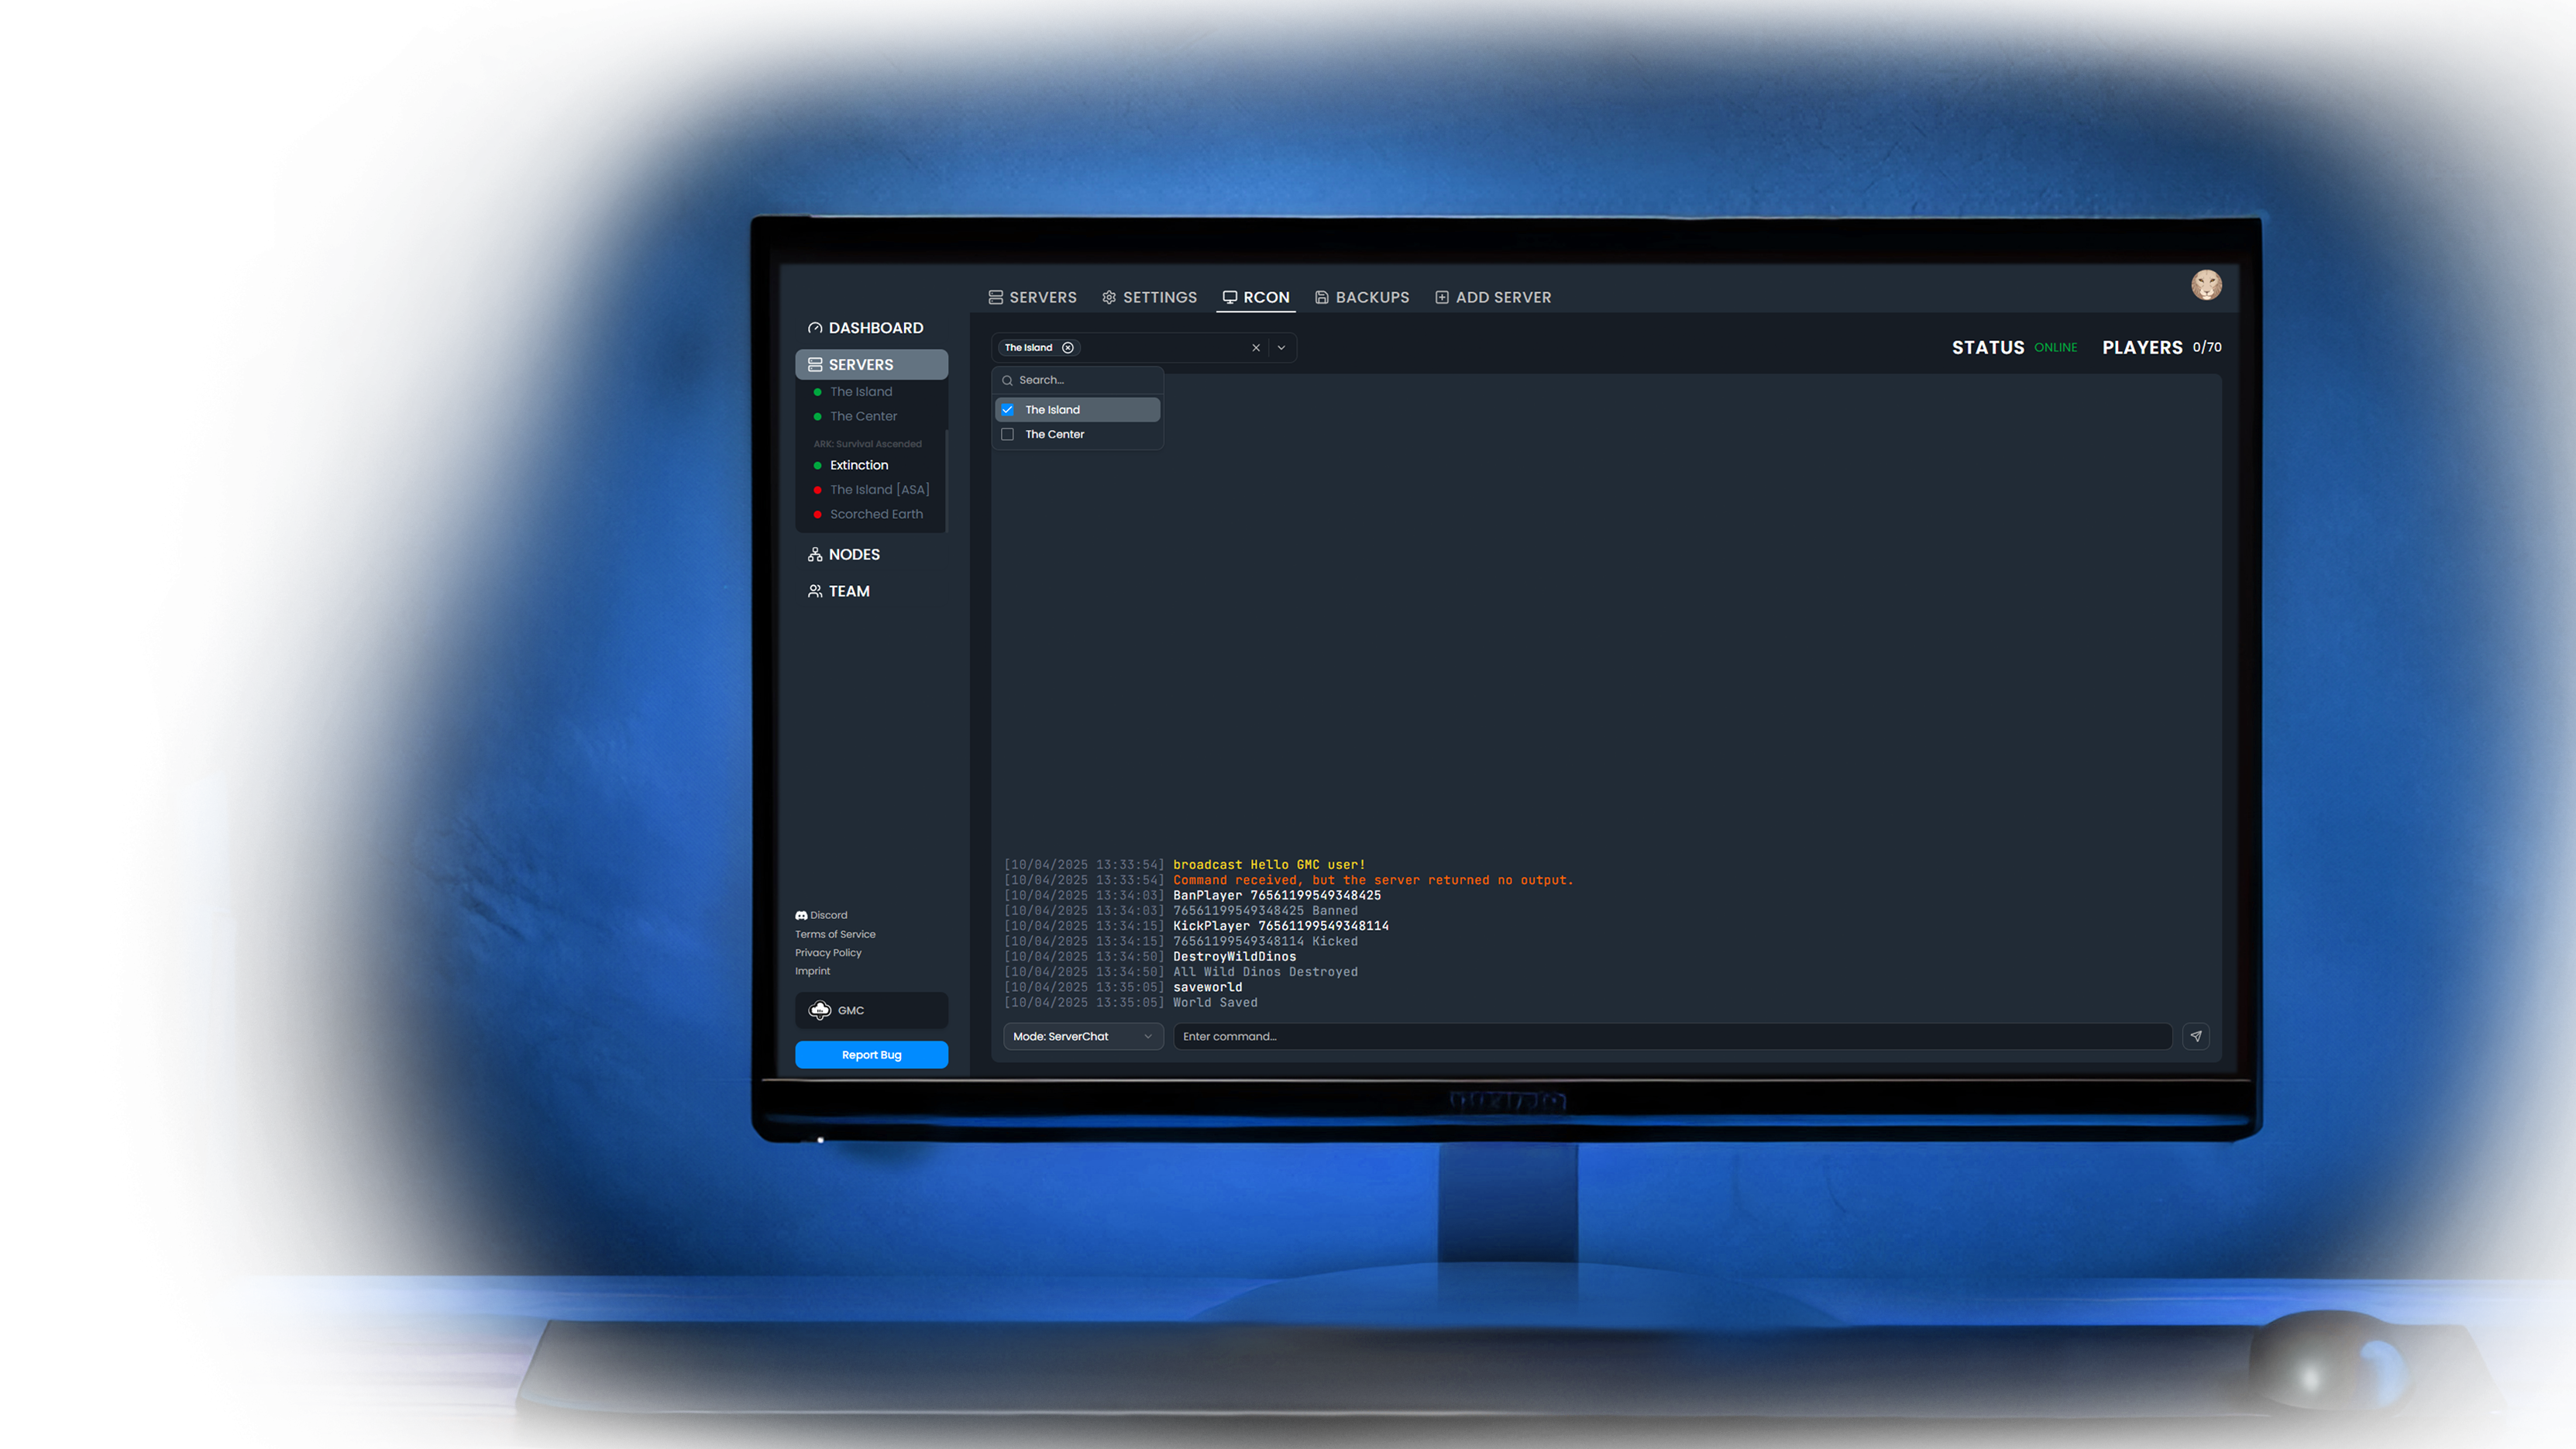Check The Center checkbox in dropdown

[x=1008, y=434]
